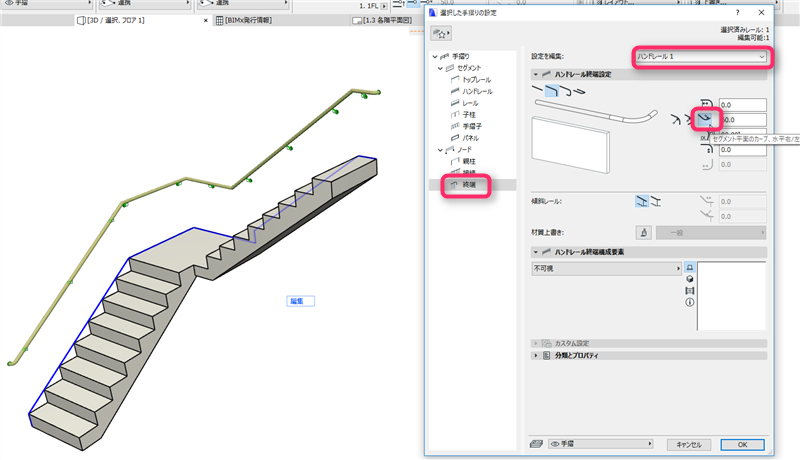
Task: Collapse the セグメント tree node
Action: click(x=440, y=68)
